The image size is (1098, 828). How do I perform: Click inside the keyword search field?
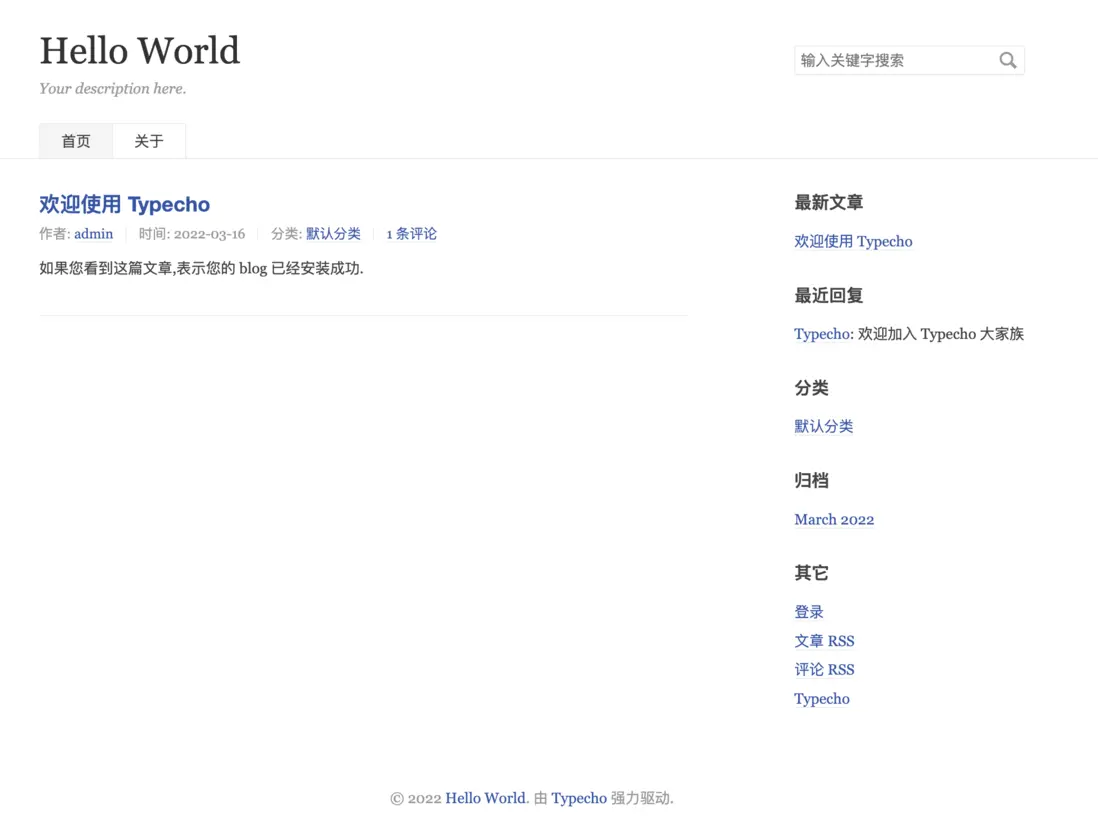click(x=890, y=60)
